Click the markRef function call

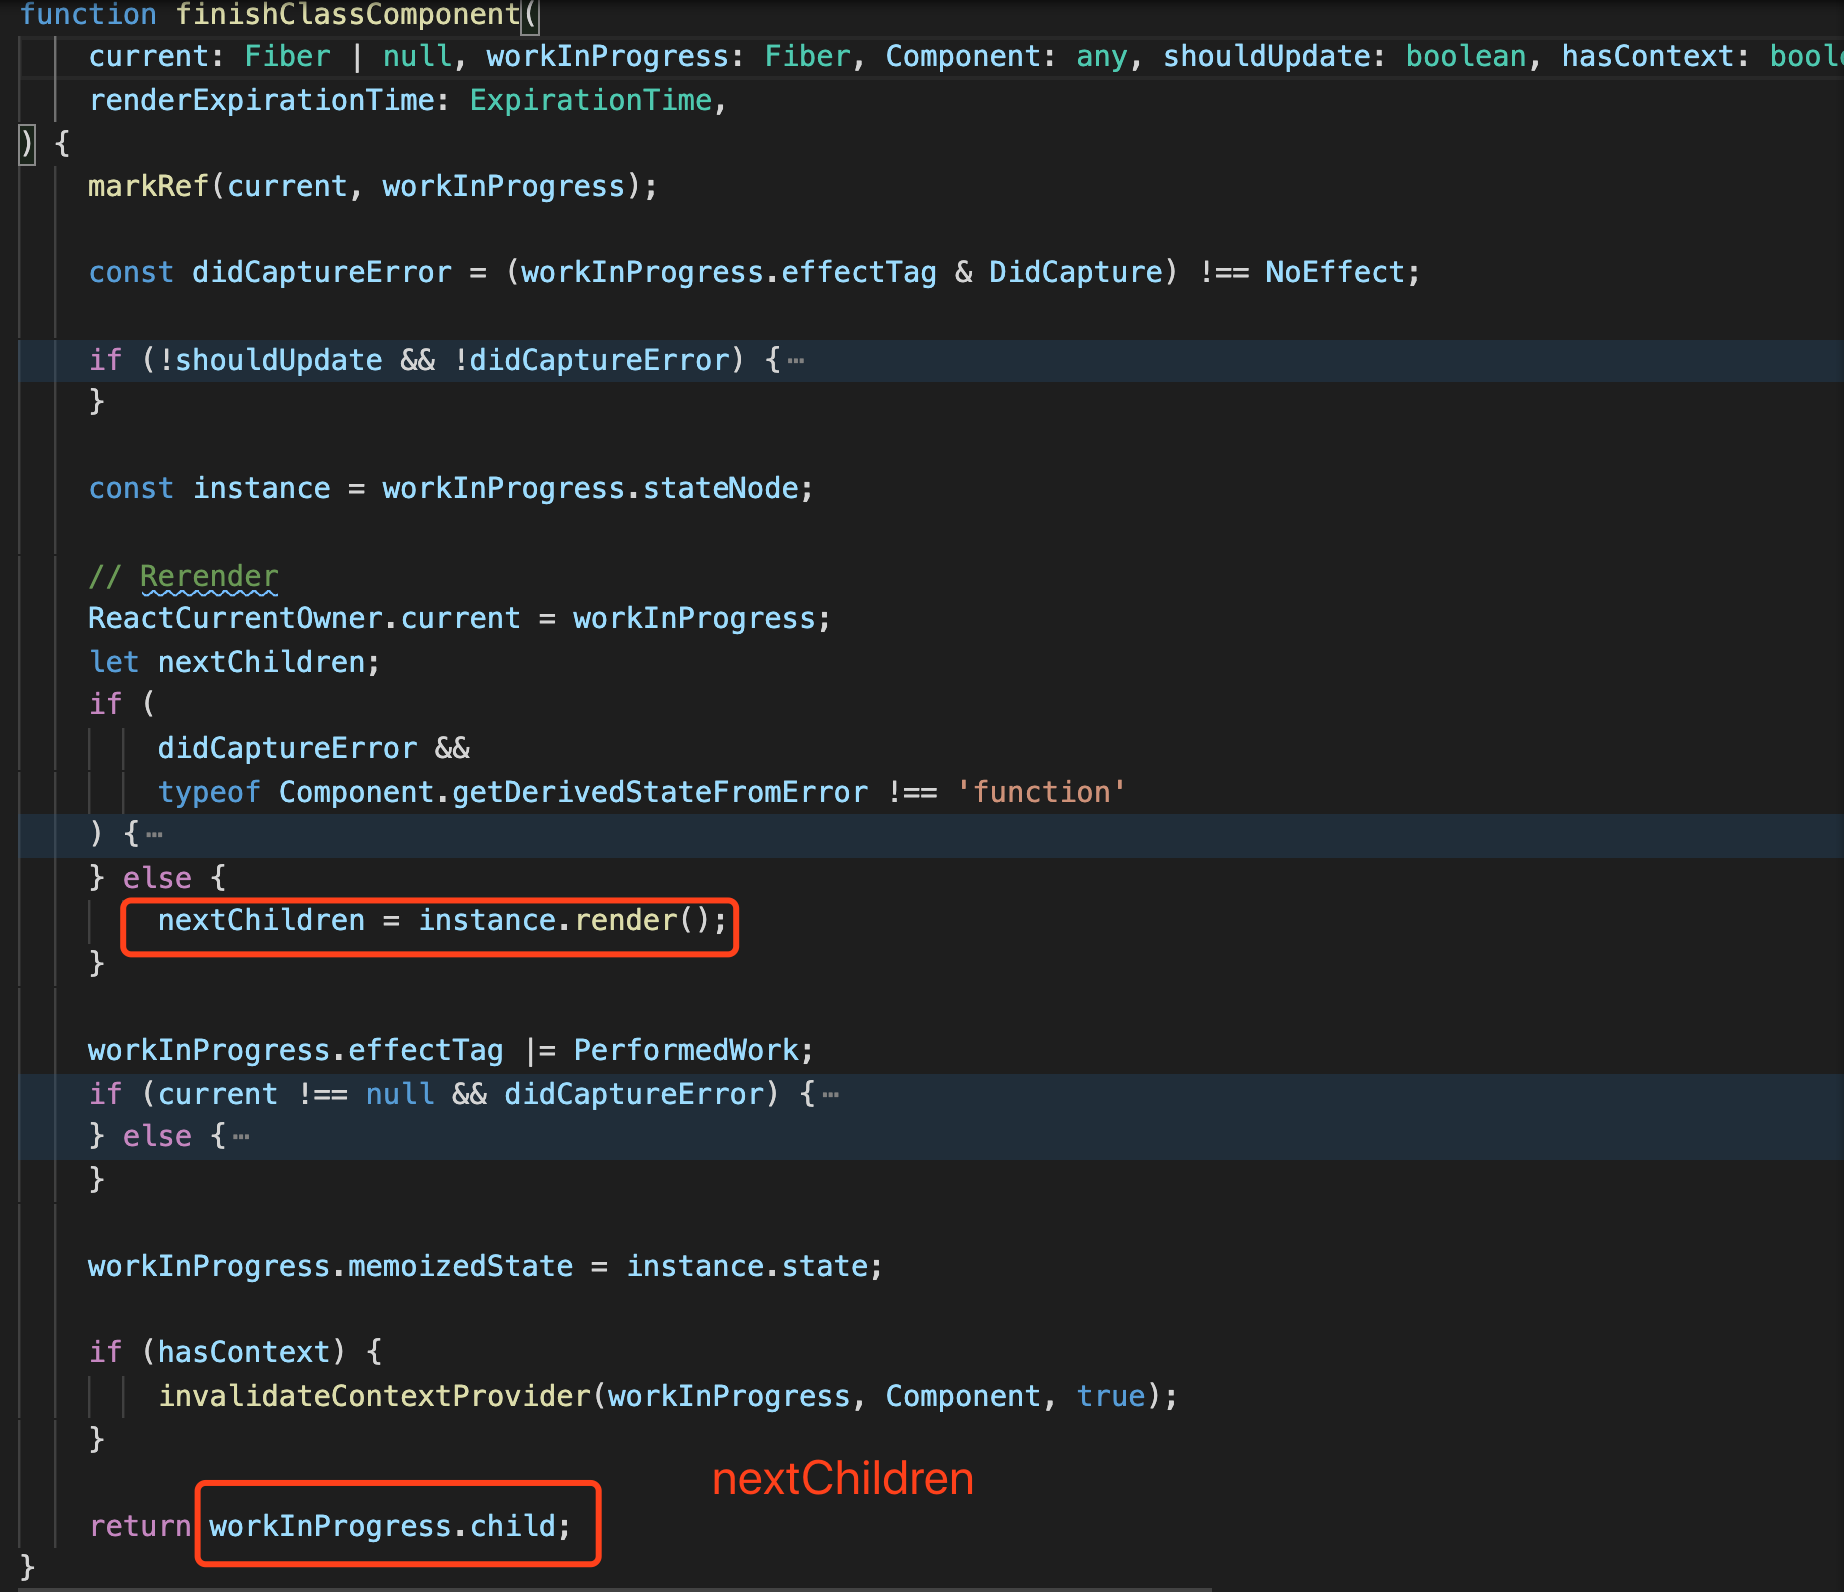click(x=148, y=187)
